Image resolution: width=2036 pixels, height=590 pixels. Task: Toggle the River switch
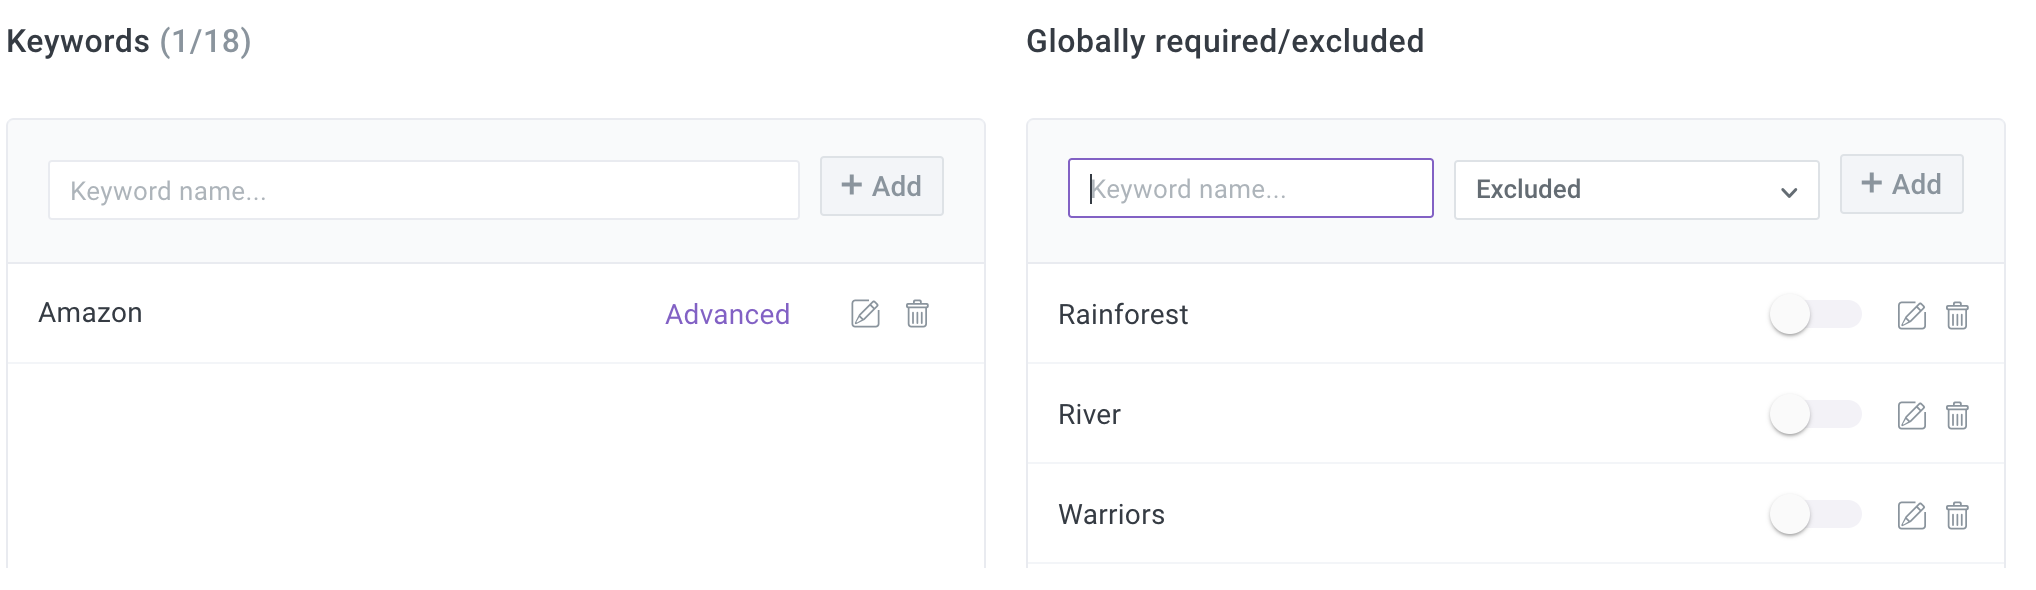coord(1815,415)
